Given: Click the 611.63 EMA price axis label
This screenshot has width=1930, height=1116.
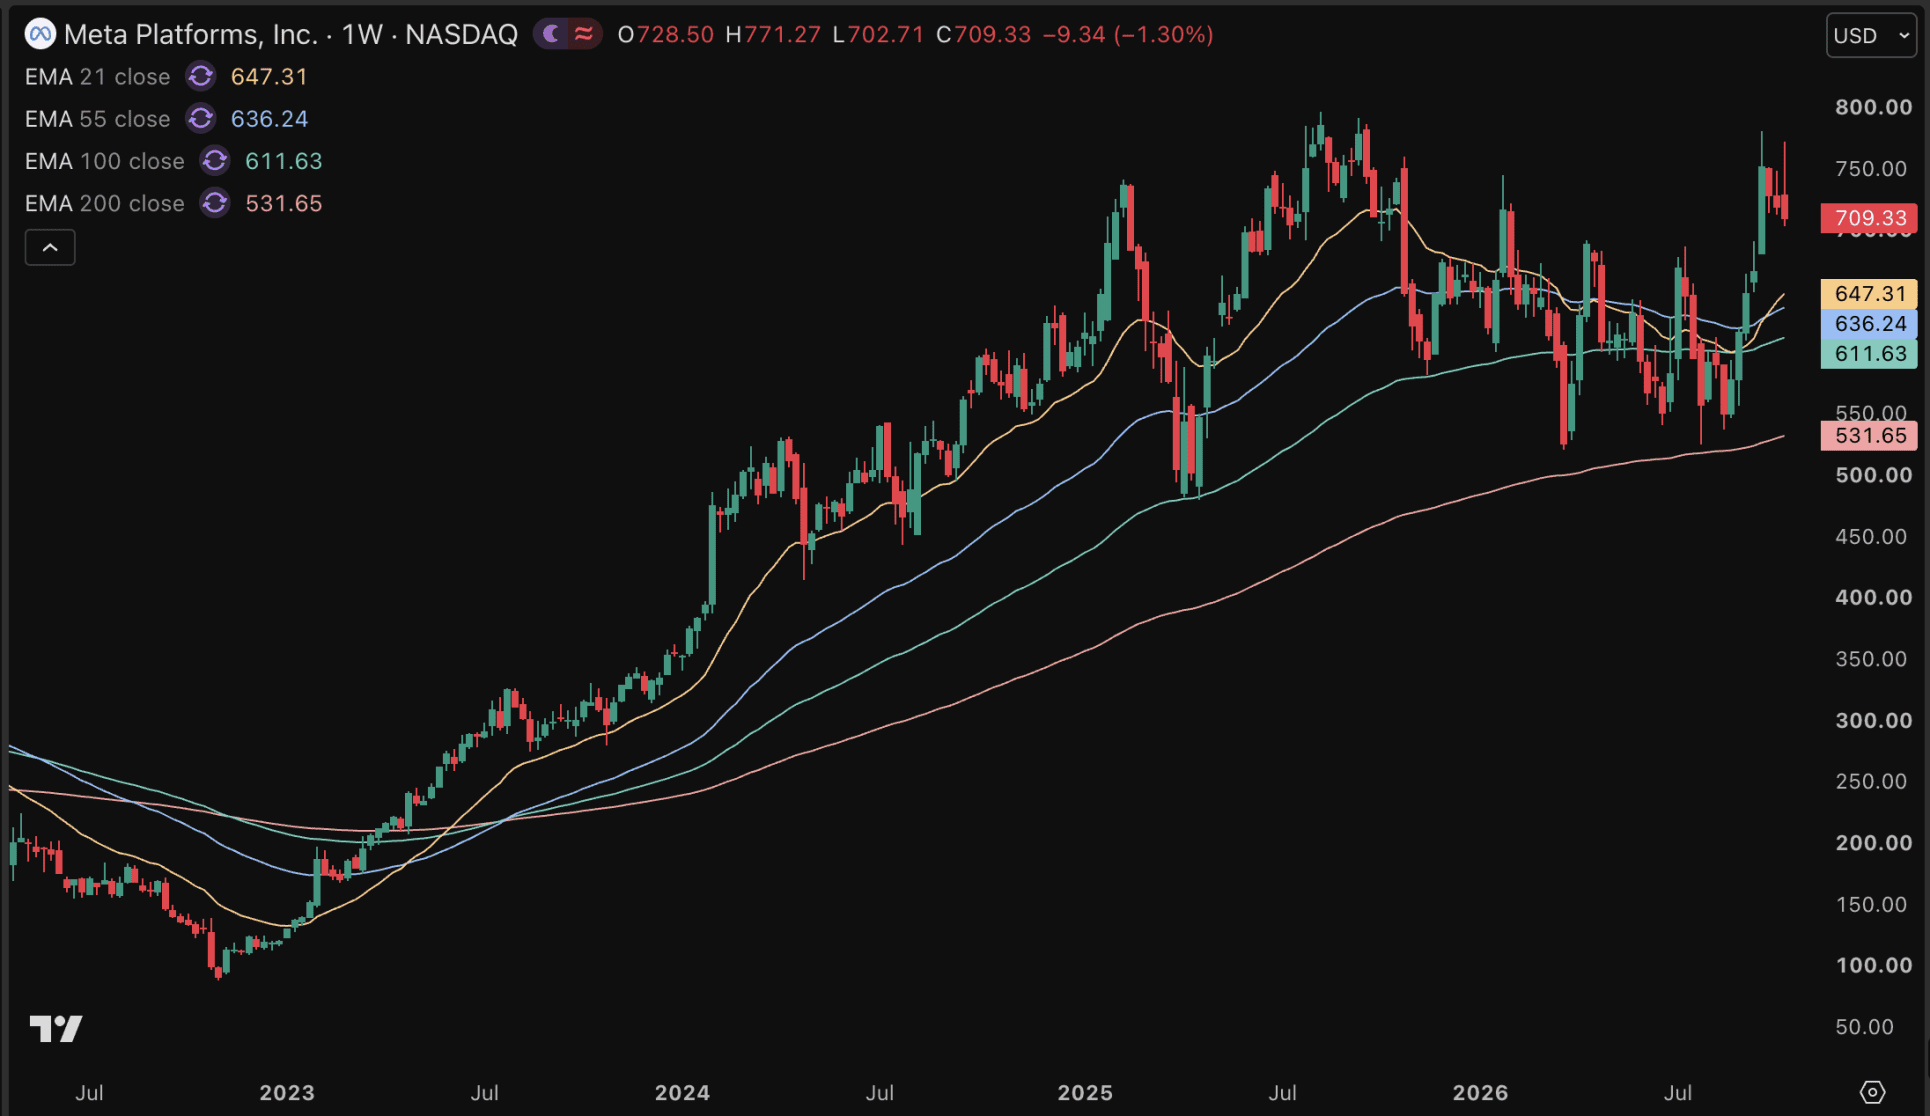Looking at the screenshot, I should click(1869, 353).
